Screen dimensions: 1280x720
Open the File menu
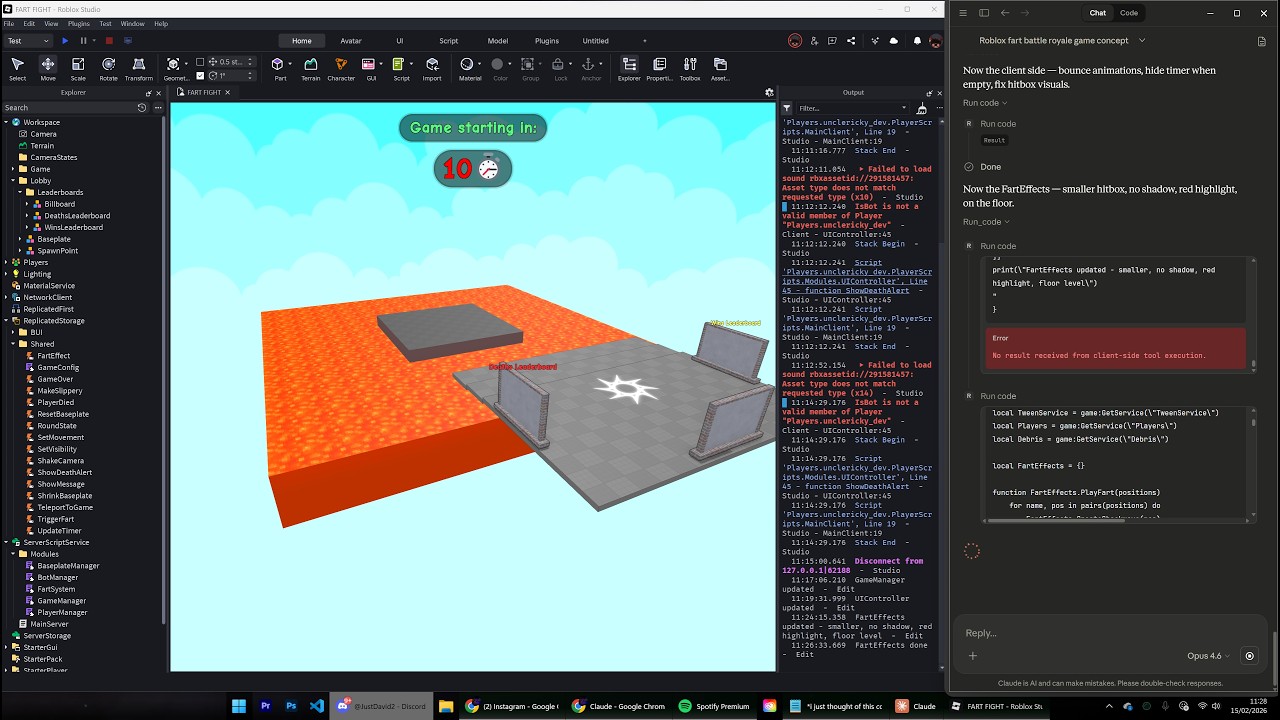point(8,23)
